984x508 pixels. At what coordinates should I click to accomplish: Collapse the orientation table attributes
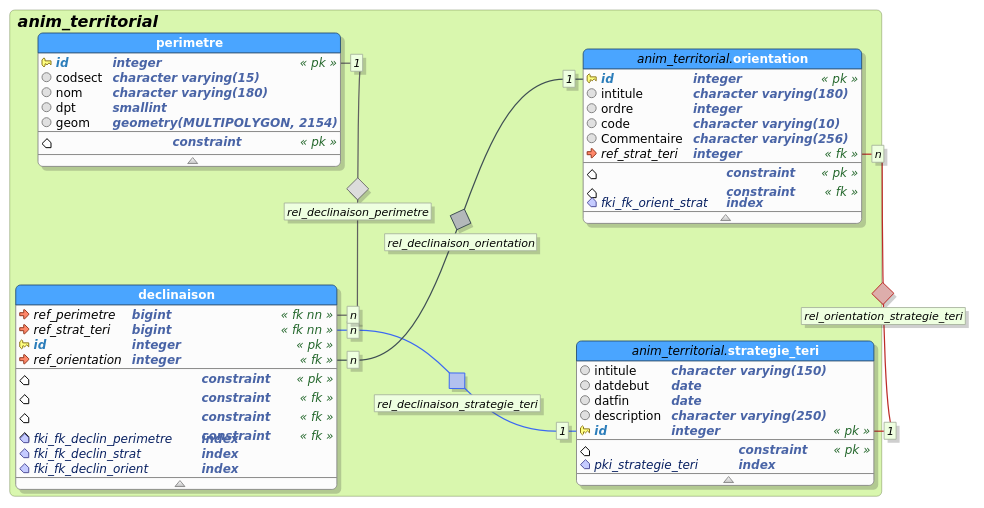[x=725, y=217]
